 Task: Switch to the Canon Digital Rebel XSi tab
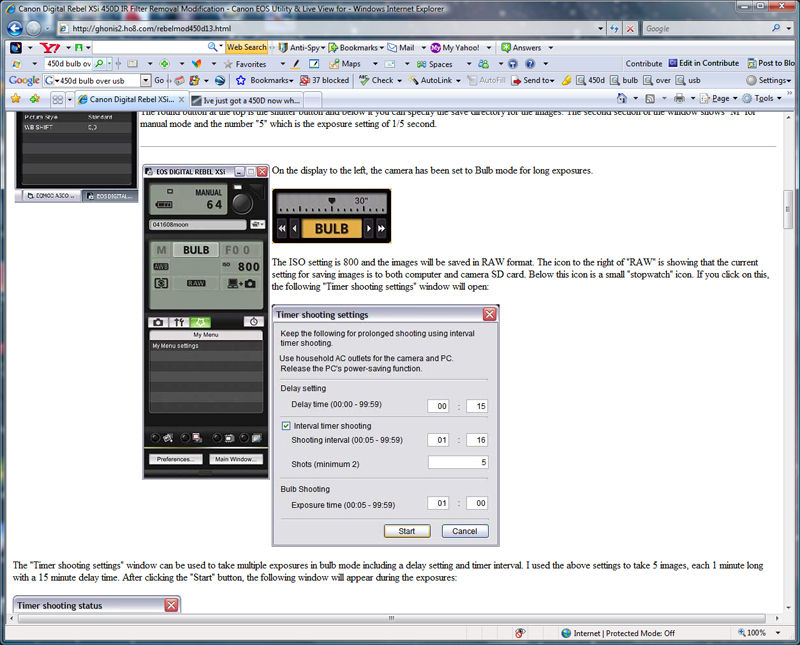click(131, 100)
